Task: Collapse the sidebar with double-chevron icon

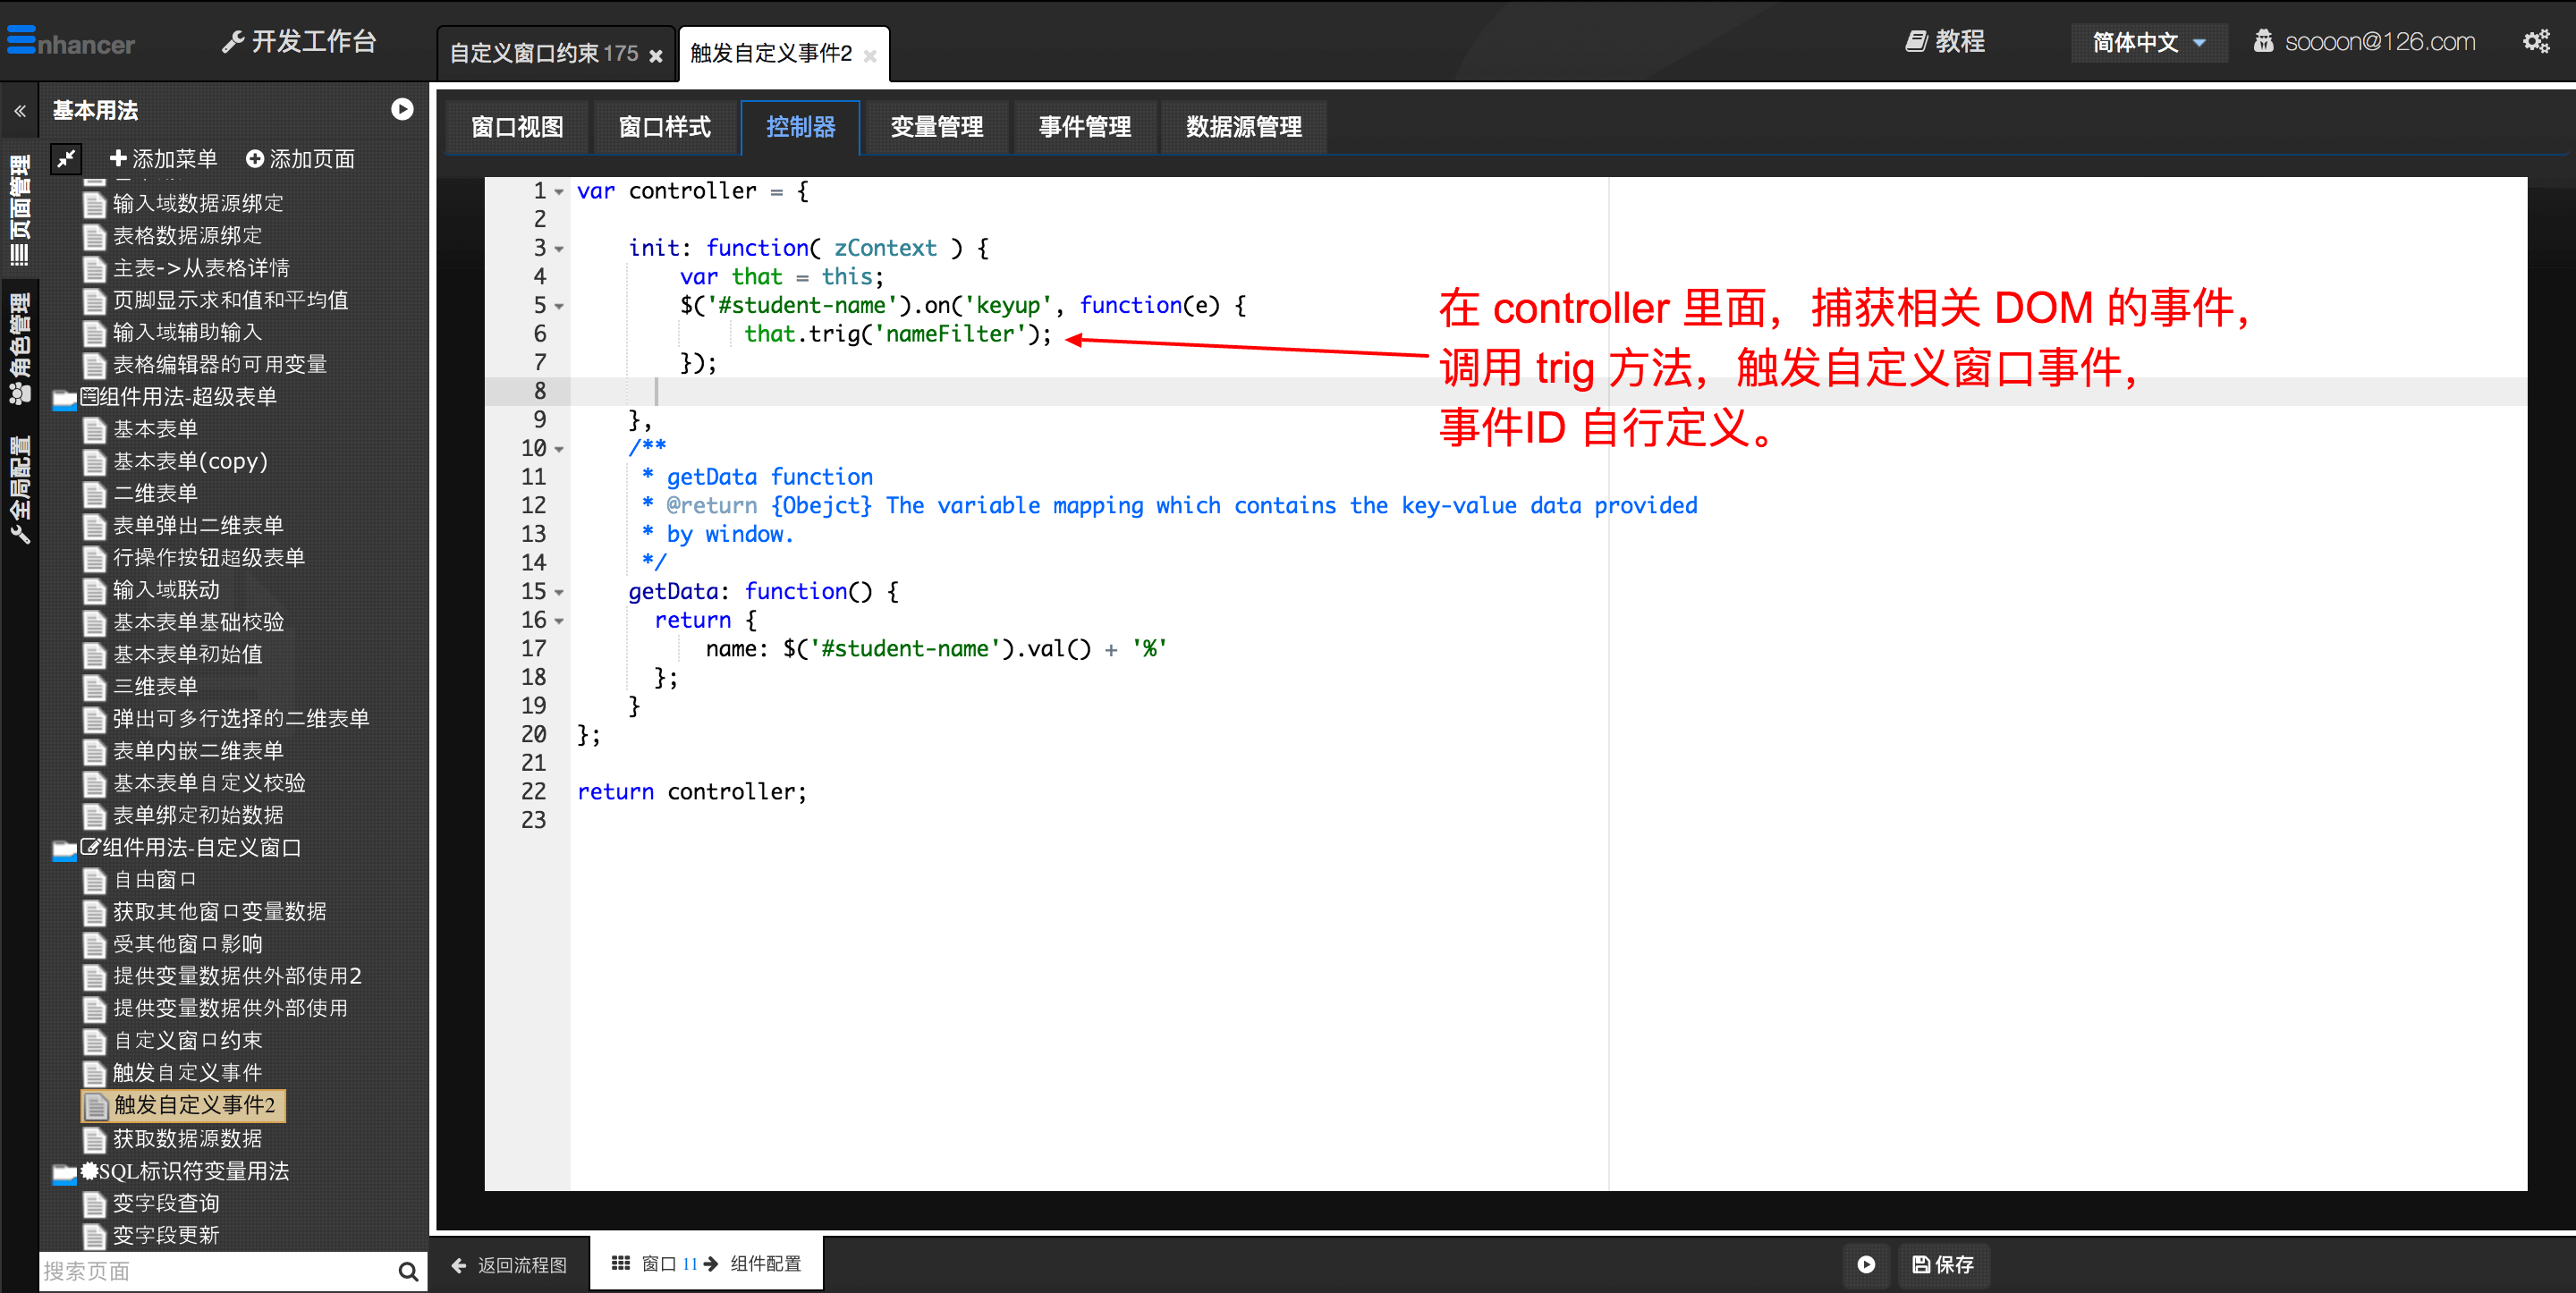Action: pos(20,110)
